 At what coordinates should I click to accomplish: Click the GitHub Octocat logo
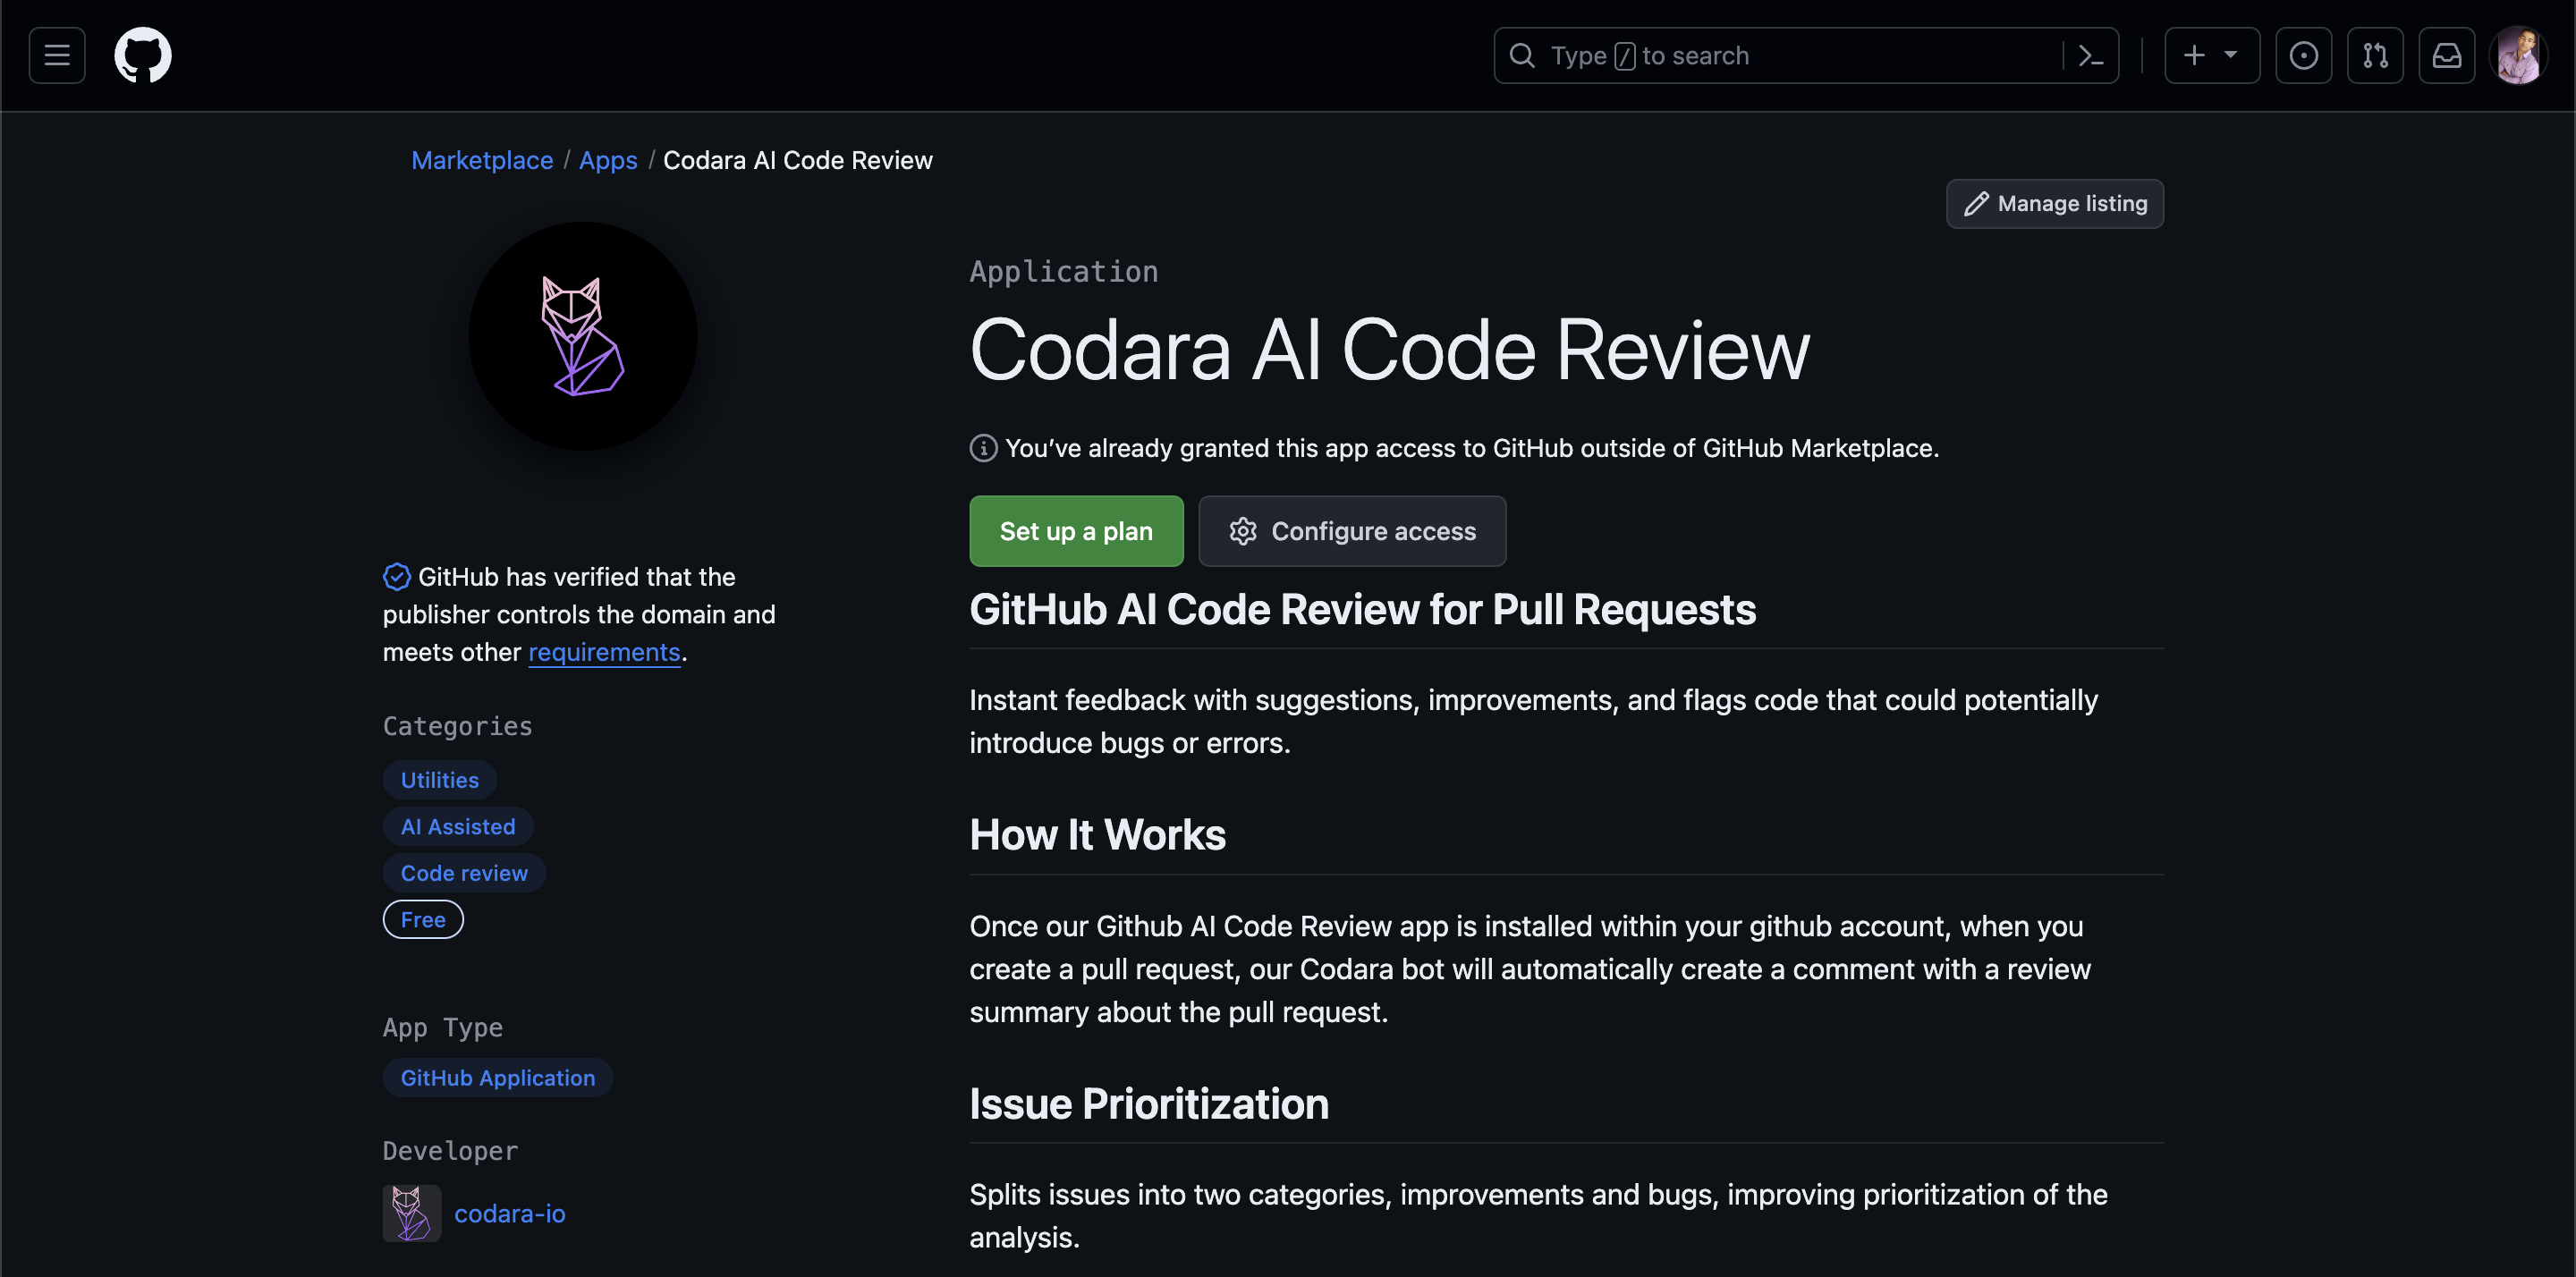click(143, 55)
